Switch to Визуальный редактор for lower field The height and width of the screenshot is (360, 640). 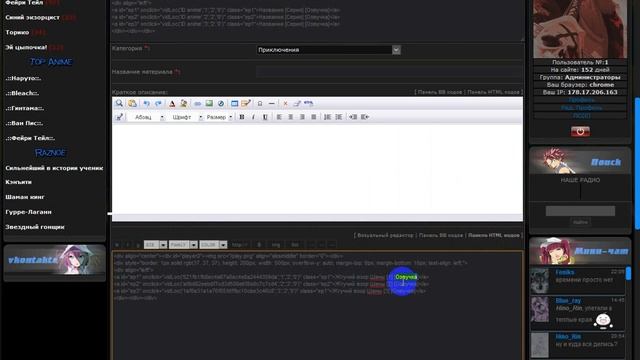(x=385, y=236)
